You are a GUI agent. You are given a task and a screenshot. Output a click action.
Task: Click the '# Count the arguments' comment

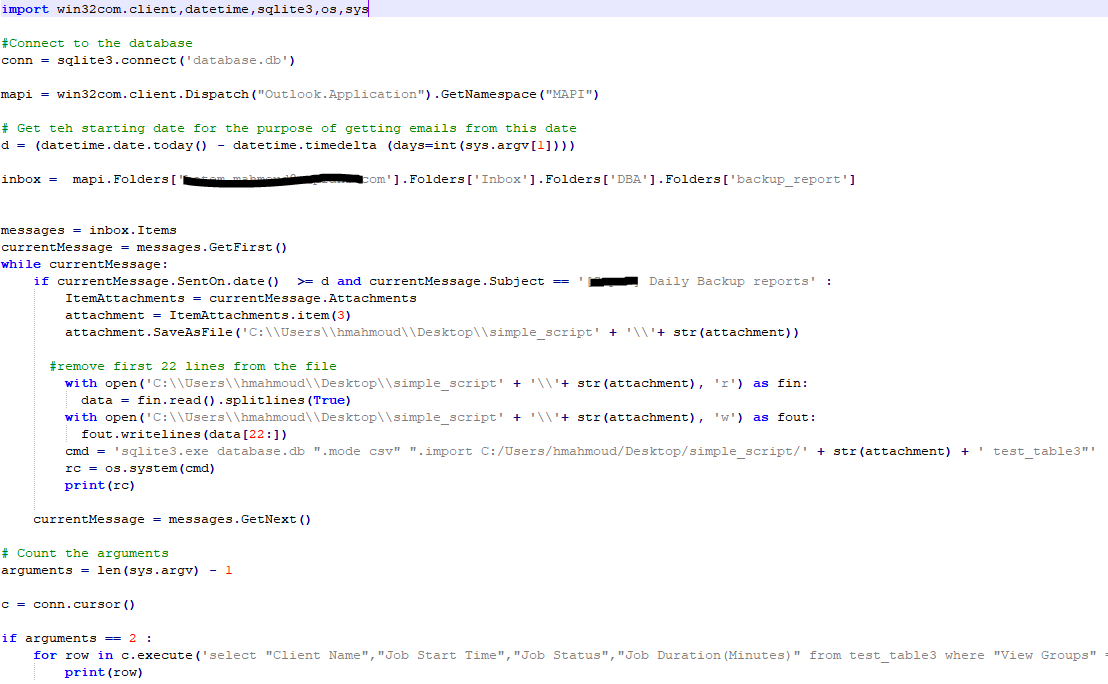(85, 552)
